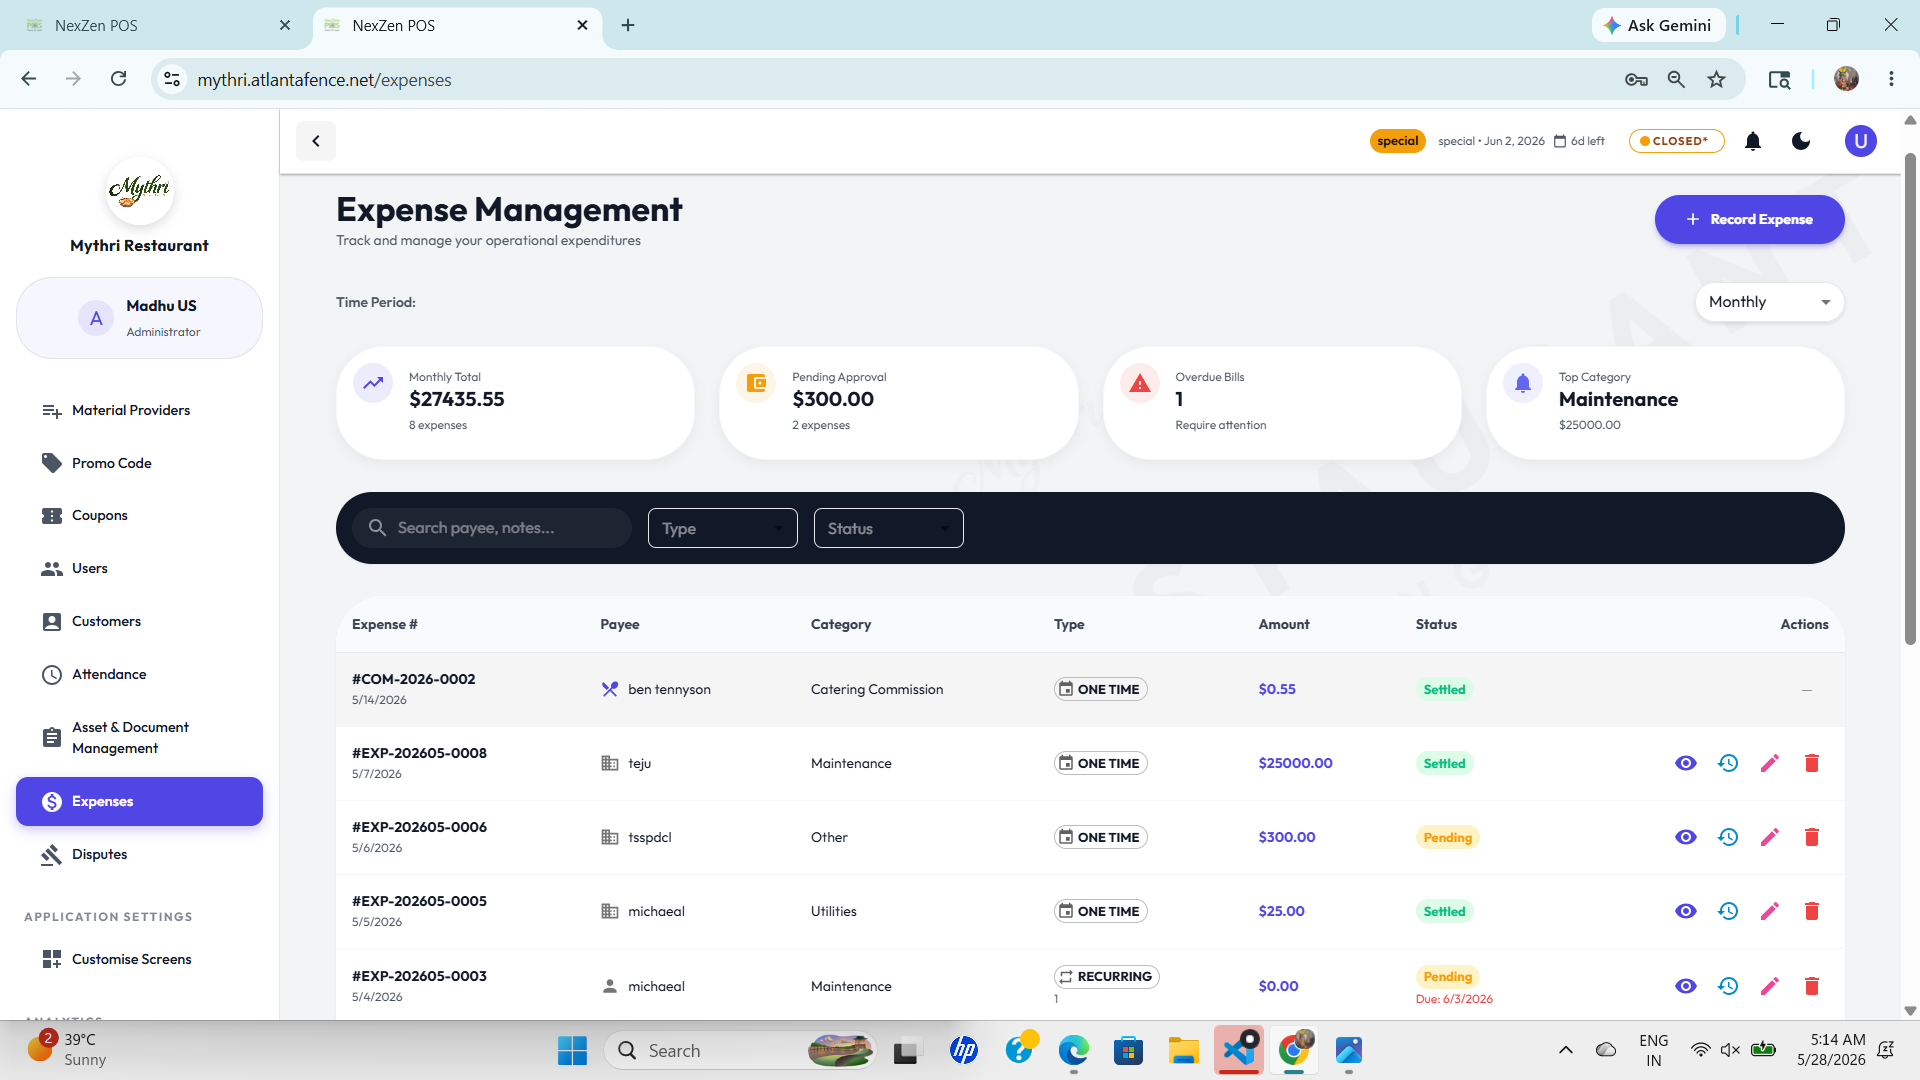Open the Status filter dropdown
This screenshot has height=1080, width=1920.
click(x=889, y=528)
